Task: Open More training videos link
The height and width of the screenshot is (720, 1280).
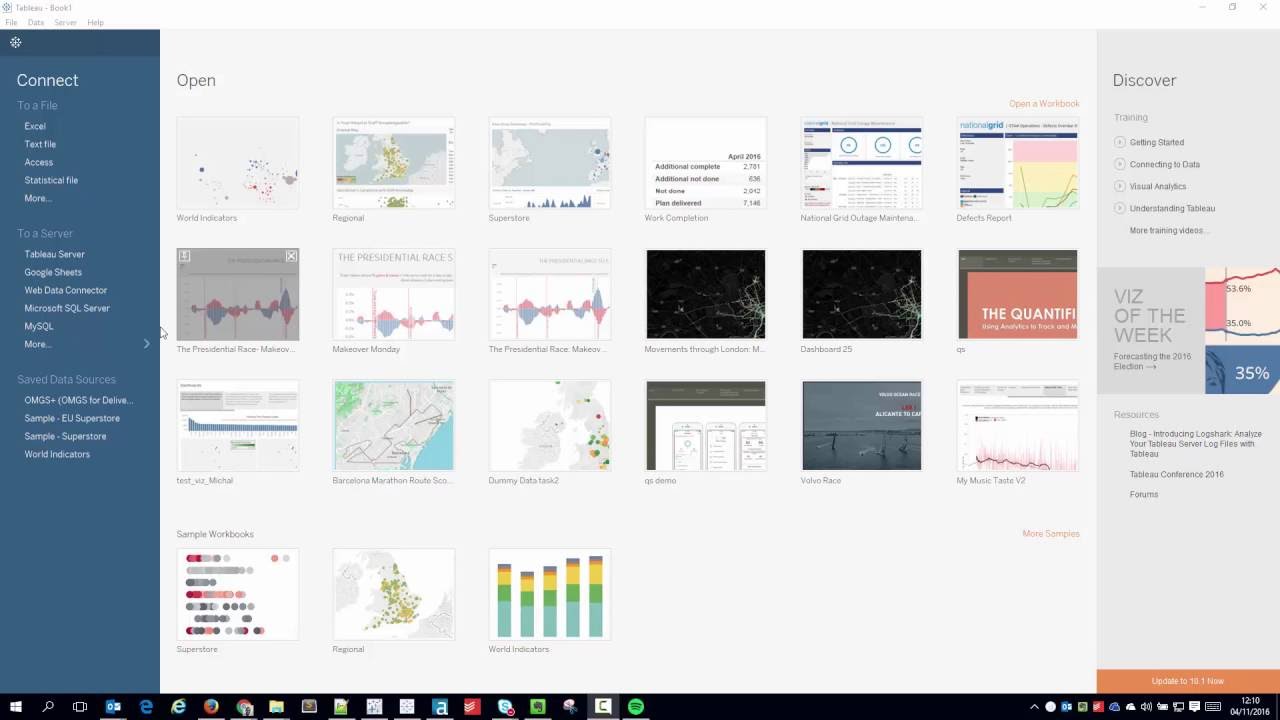Action: tap(1169, 230)
